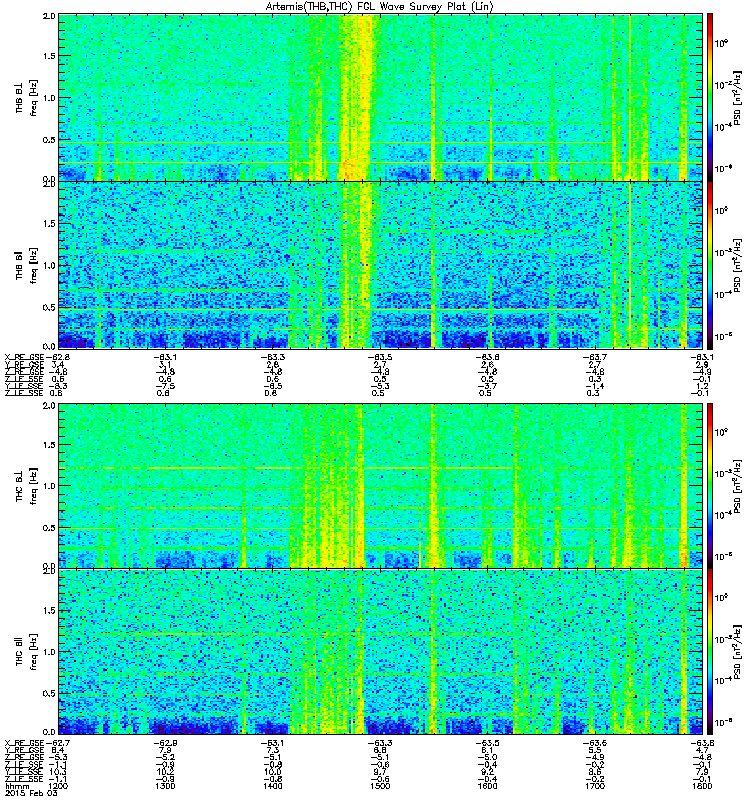
Task: Click PSD [nT²/Hz] label of bottom color bar
Action: pos(738,652)
